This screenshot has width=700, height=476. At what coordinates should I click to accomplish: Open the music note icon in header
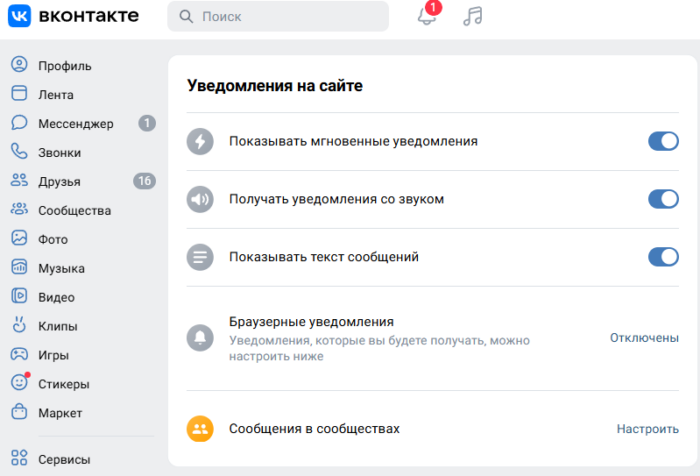tap(473, 17)
